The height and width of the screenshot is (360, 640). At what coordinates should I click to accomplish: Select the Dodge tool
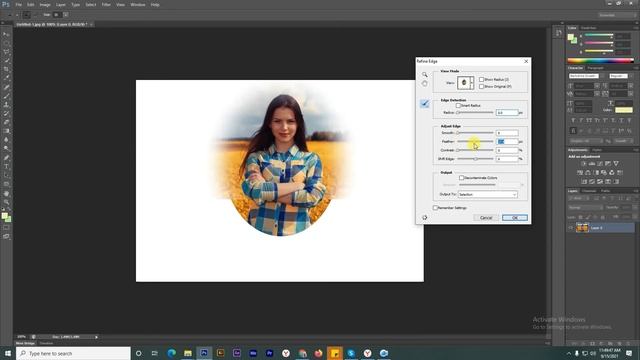[7, 149]
